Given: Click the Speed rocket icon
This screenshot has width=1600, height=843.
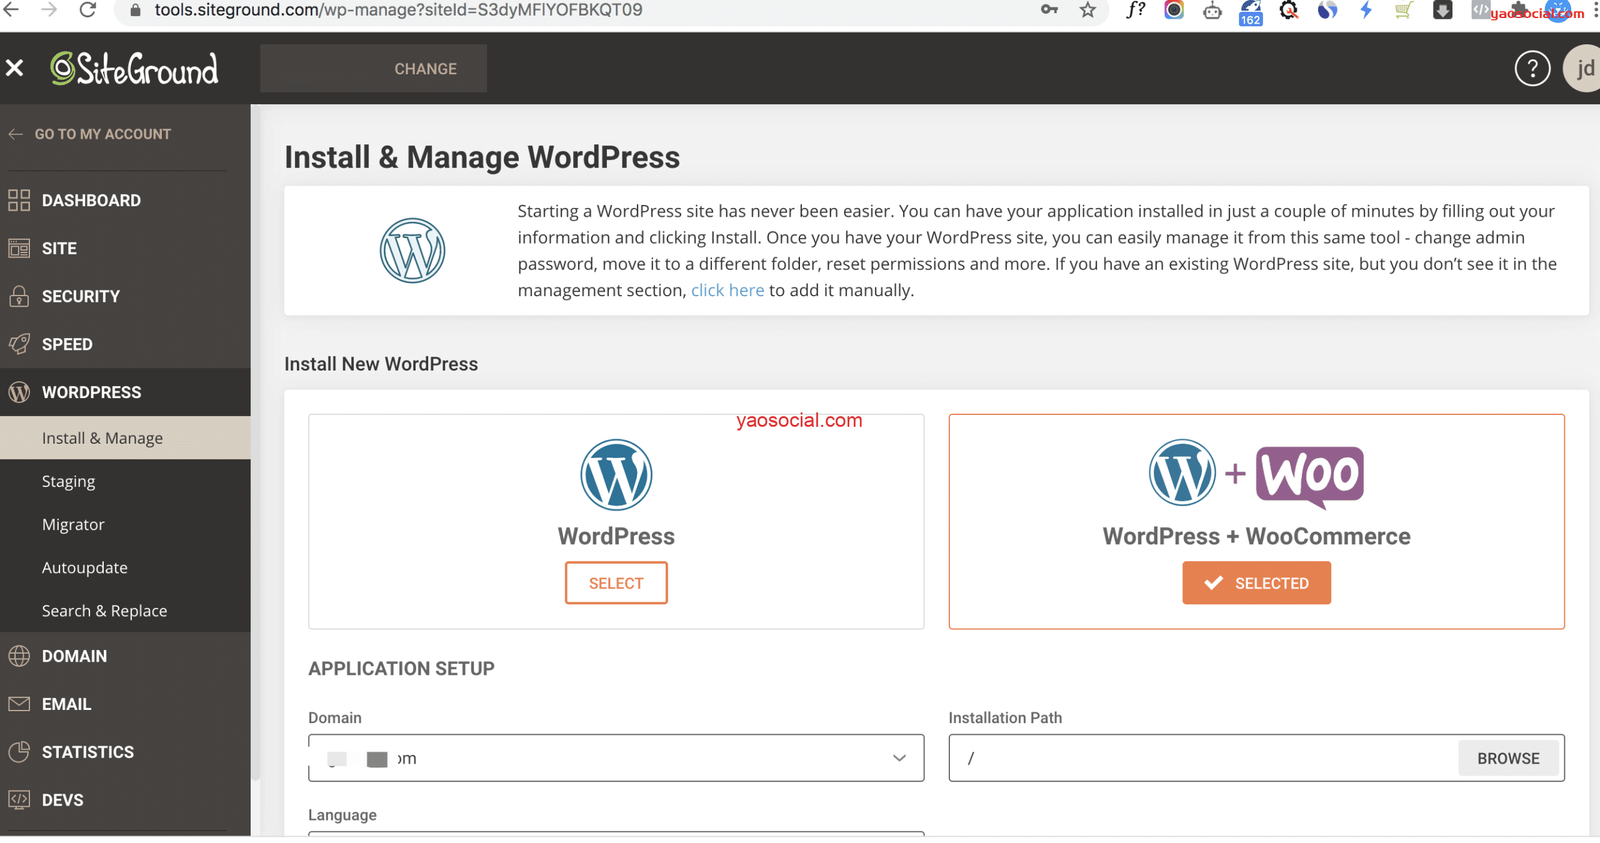Looking at the screenshot, I should click(x=19, y=344).
